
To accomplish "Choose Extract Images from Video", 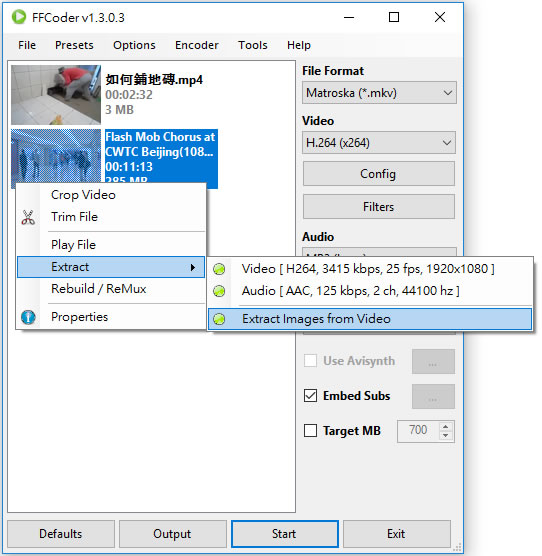I will (x=370, y=319).
